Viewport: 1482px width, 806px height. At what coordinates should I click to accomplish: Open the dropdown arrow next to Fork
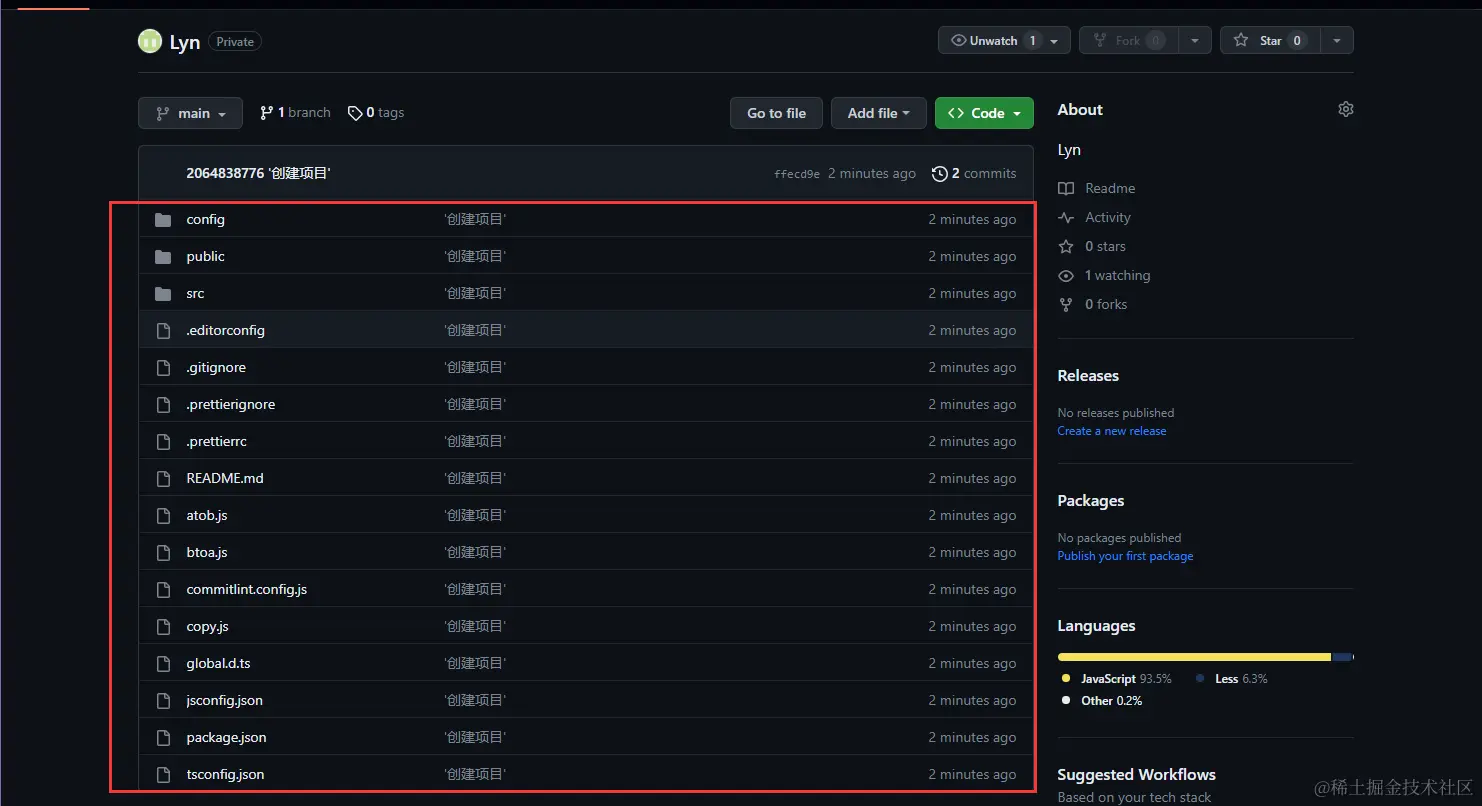pyautogui.click(x=1195, y=40)
